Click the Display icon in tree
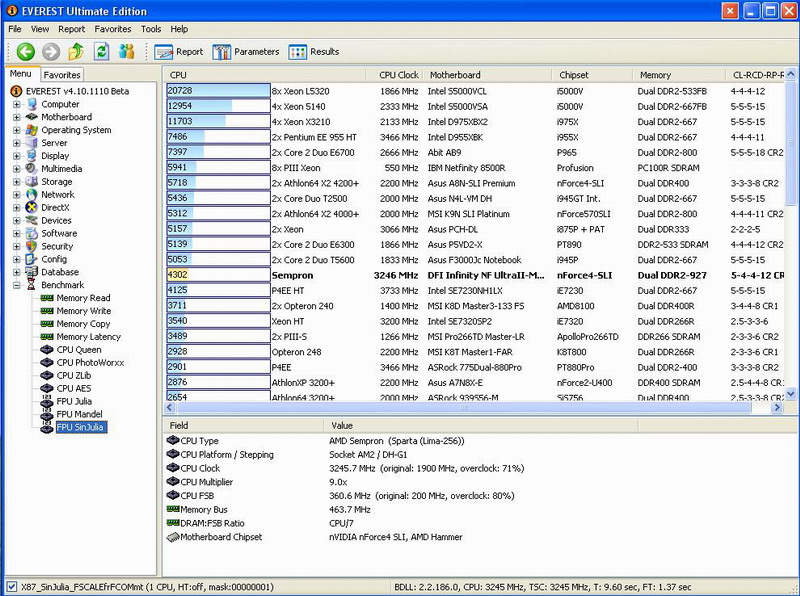This screenshot has width=800, height=596. tap(32, 156)
